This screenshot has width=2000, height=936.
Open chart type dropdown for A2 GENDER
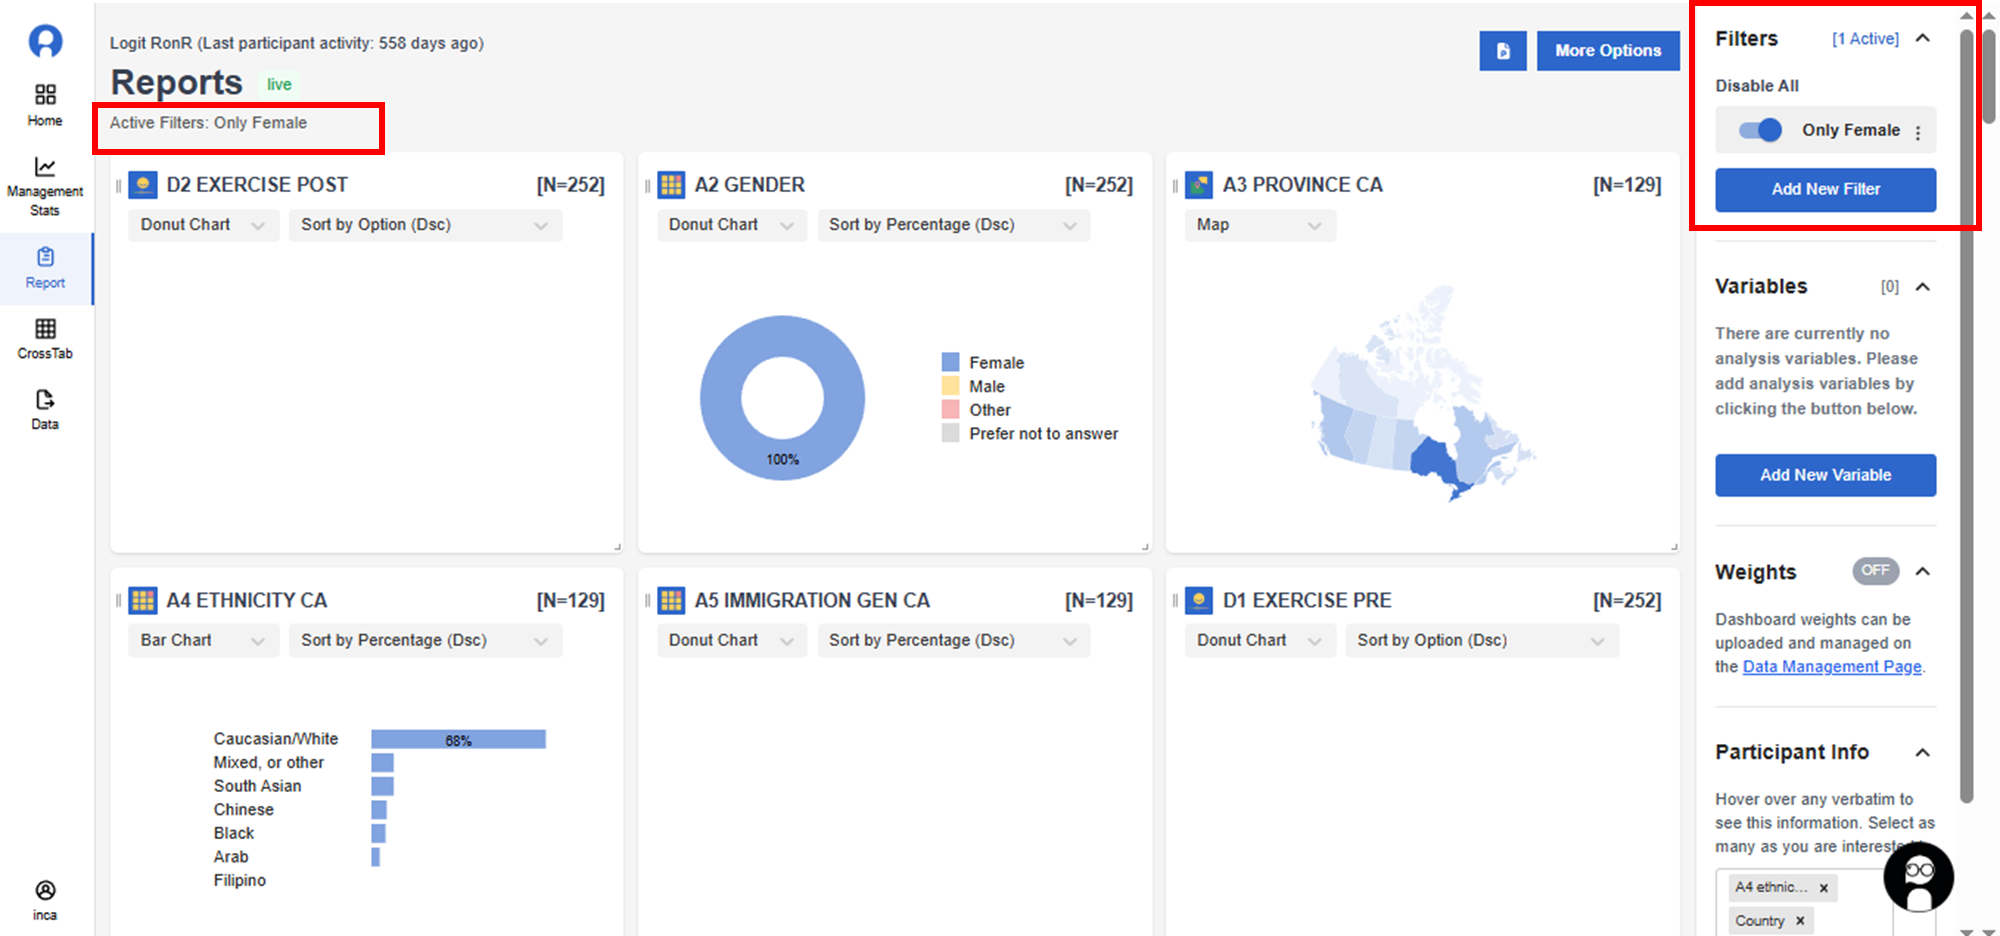click(x=731, y=225)
